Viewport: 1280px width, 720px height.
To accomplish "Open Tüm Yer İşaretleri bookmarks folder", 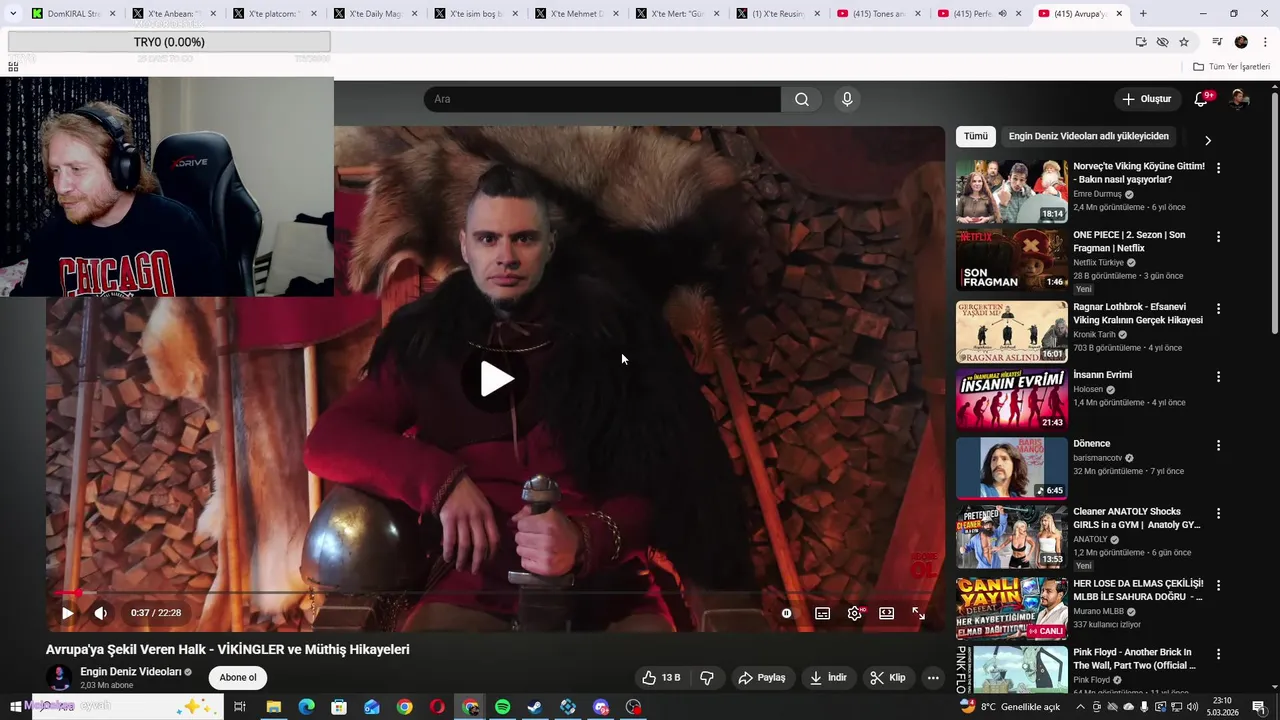I will pos(1232,67).
